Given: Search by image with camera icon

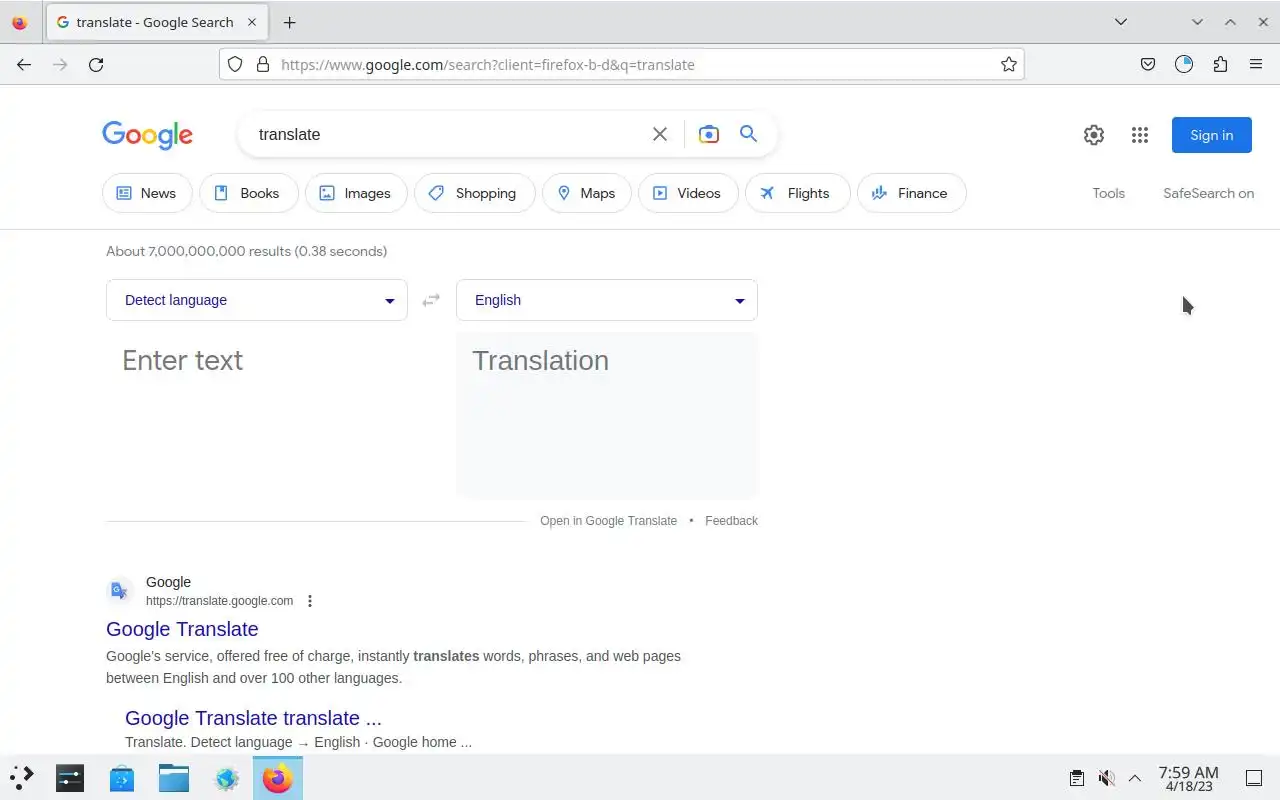Looking at the screenshot, I should click(709, 134).
